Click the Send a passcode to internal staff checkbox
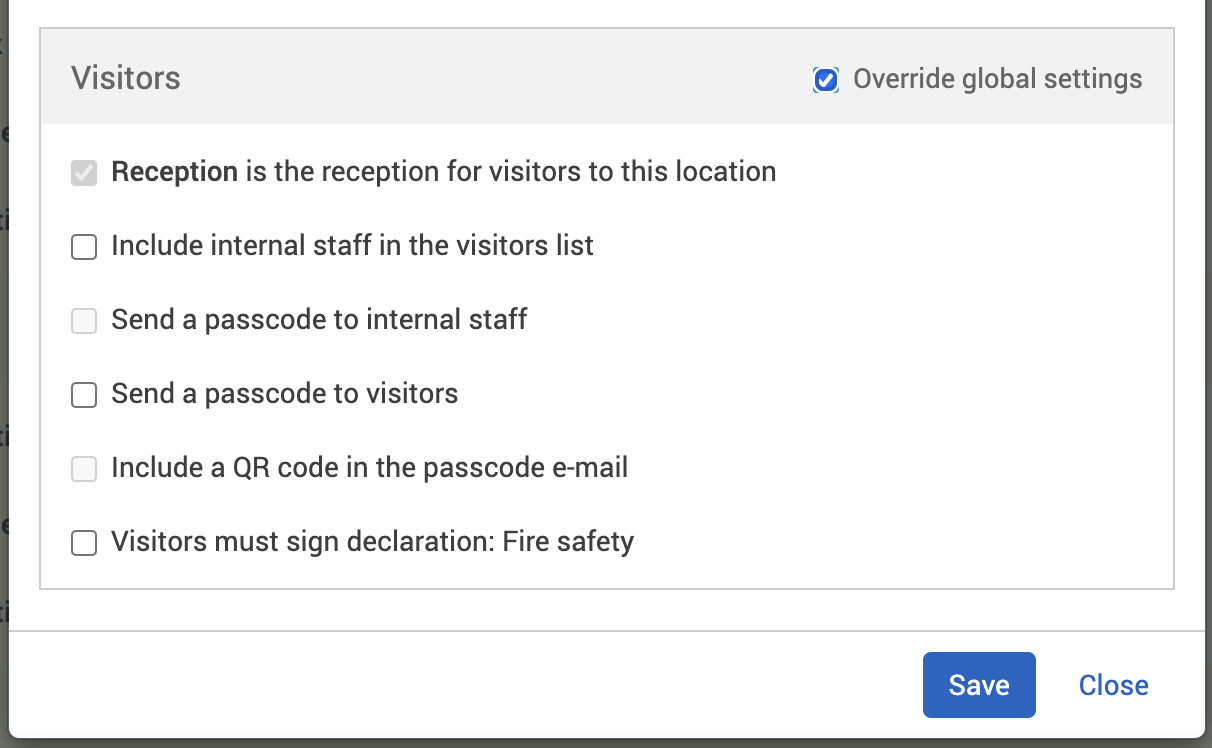This screenshot has width=1212, height=748. point(84,320)
